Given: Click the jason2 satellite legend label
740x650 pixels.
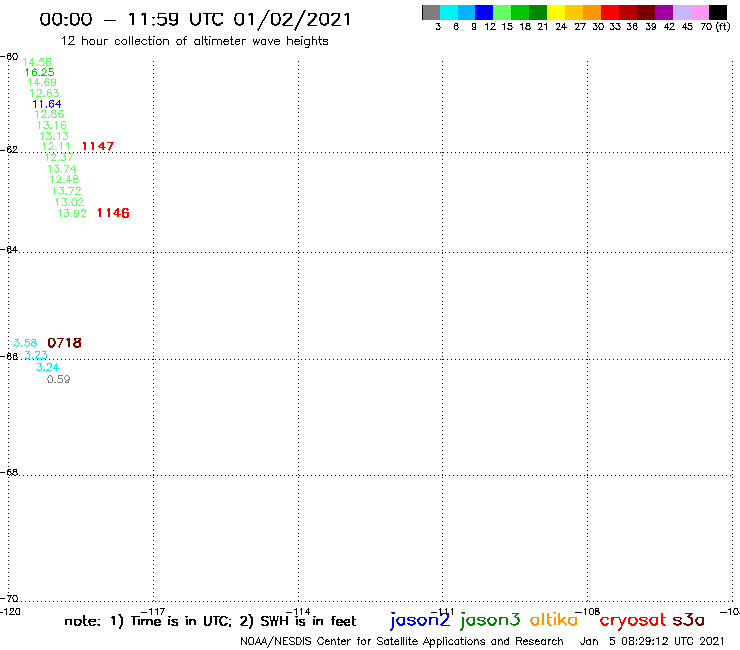Looking at the screenshot, I should pyautogui.click(x=420, y=620).
